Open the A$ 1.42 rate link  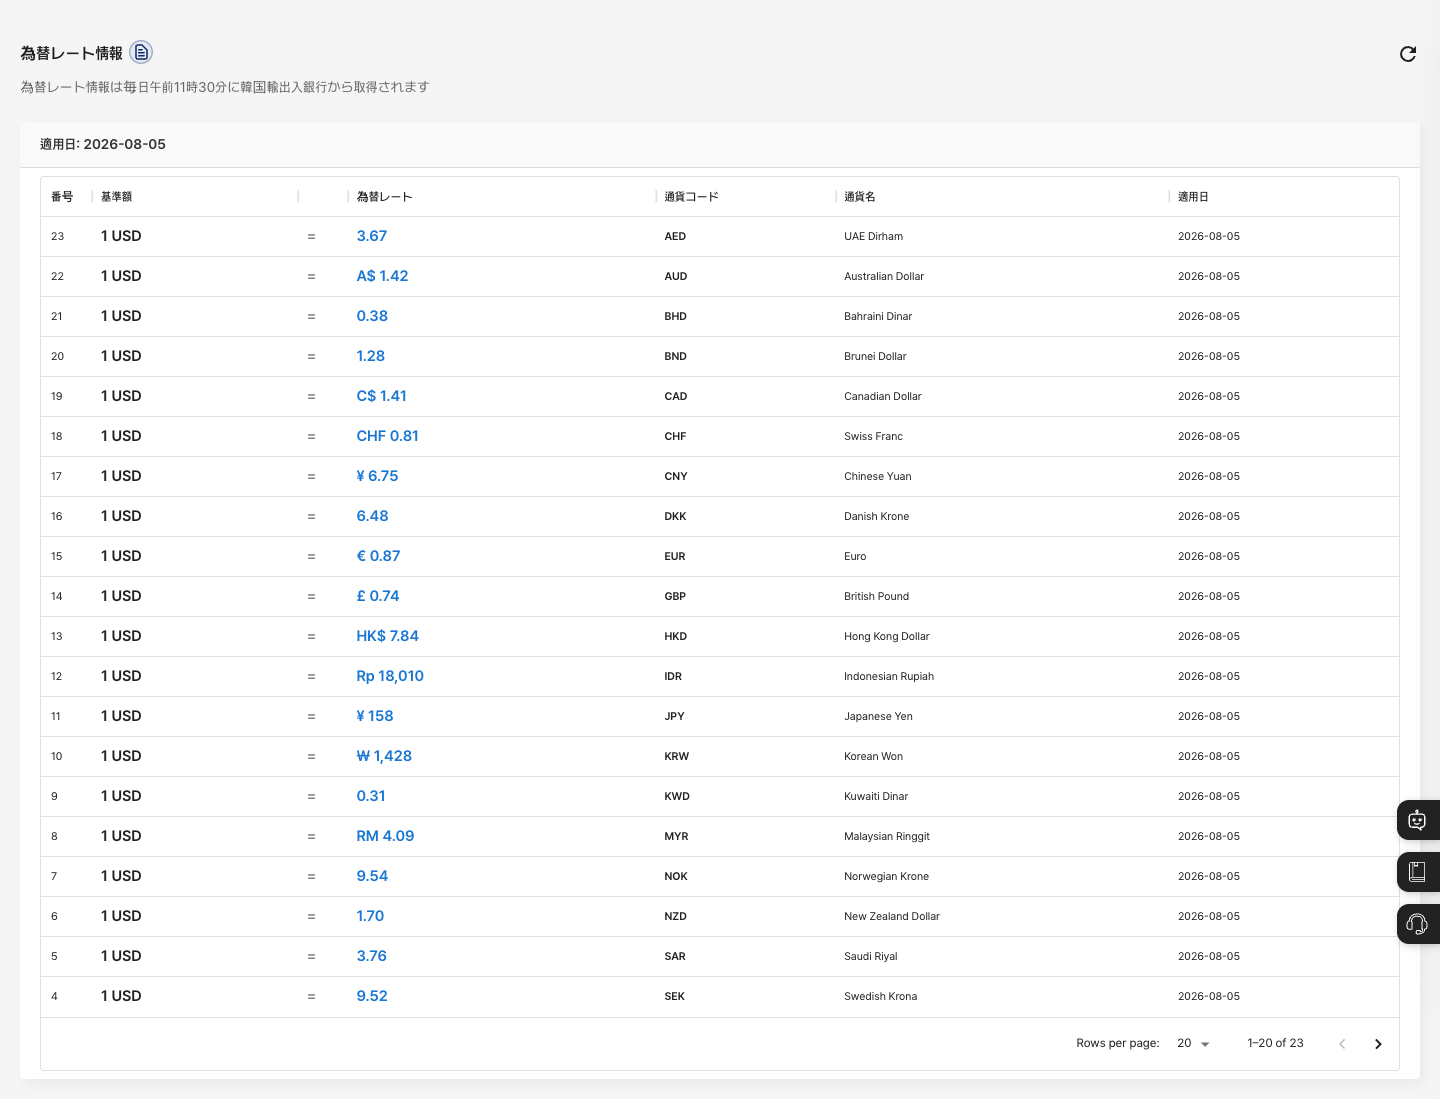click(382, 276)
